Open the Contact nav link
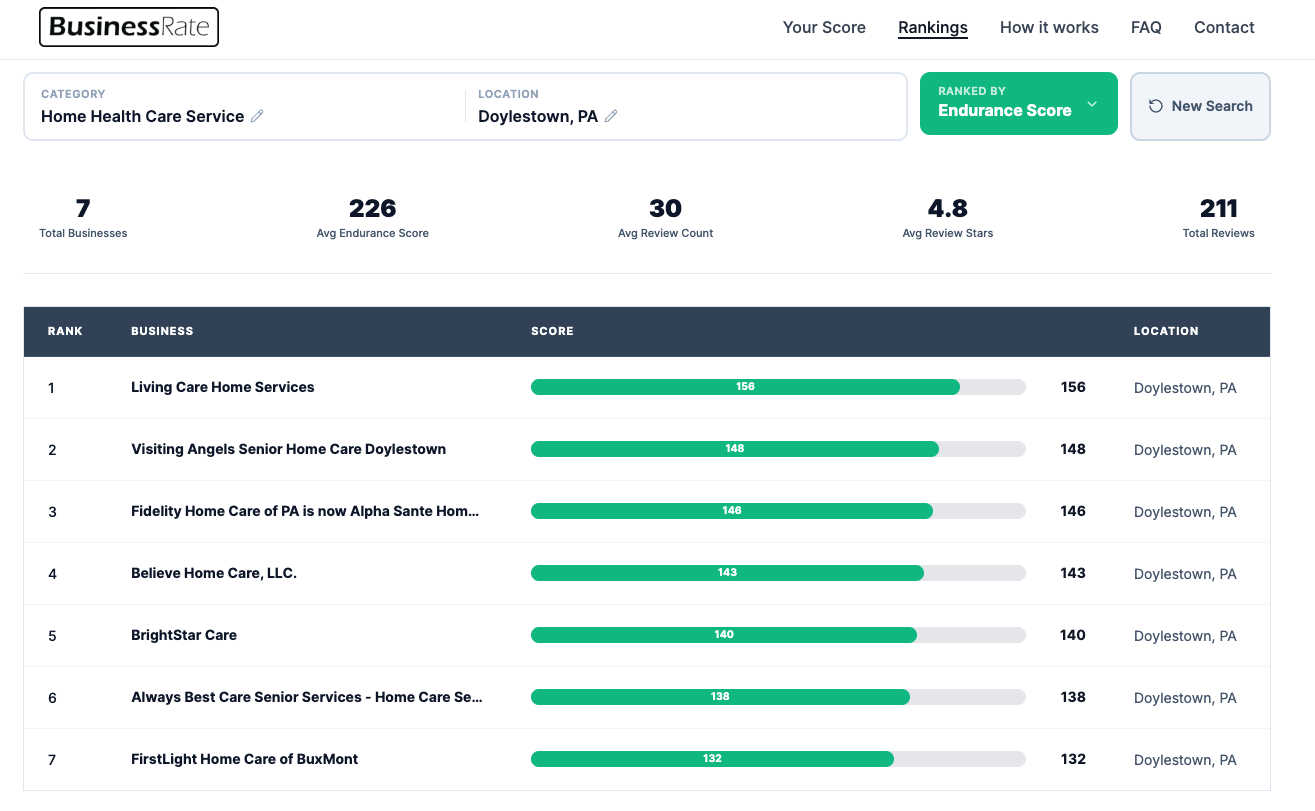Image resolution: width=1315 pixels, height=811 pixels. coord(1224,28)
